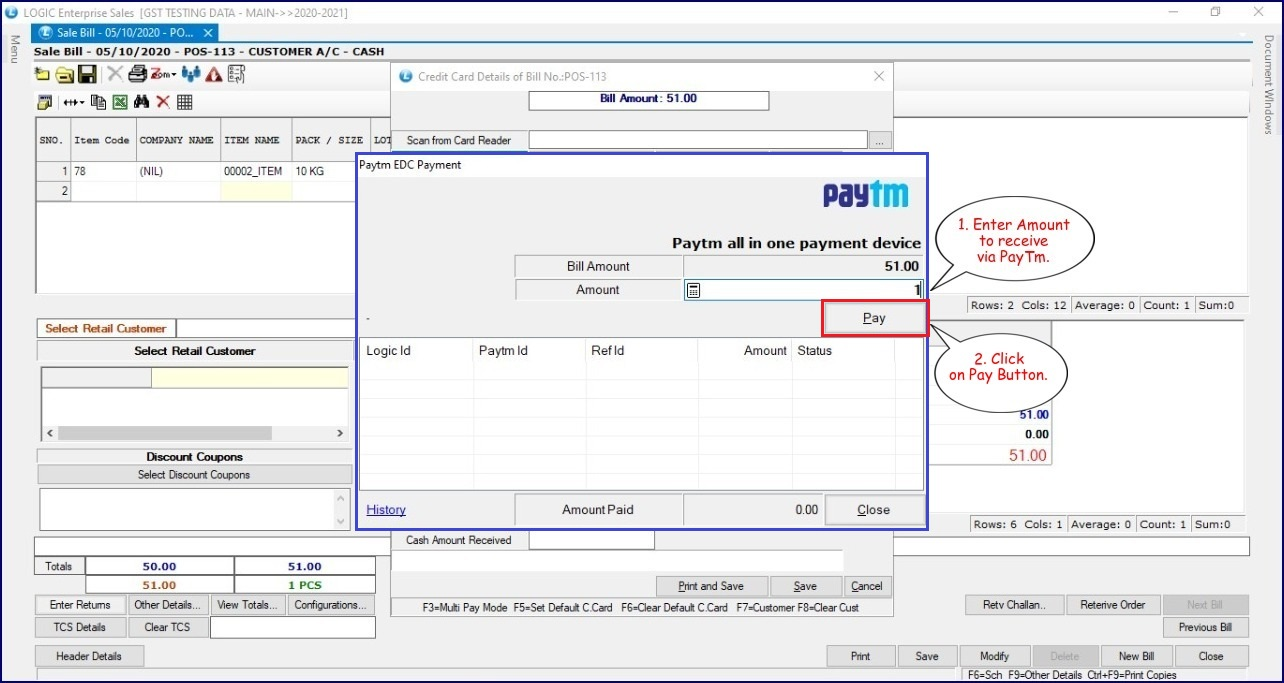The width and height of the screenshot is (1284, 683).
Task: Click the scroll down arrow in coupons box
Action: (x=341, y=521)
